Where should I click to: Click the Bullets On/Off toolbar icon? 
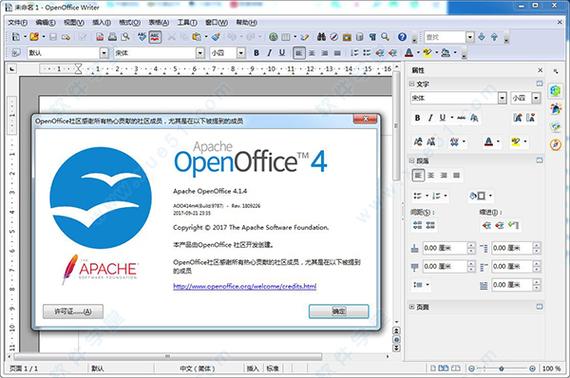(367, 53)
